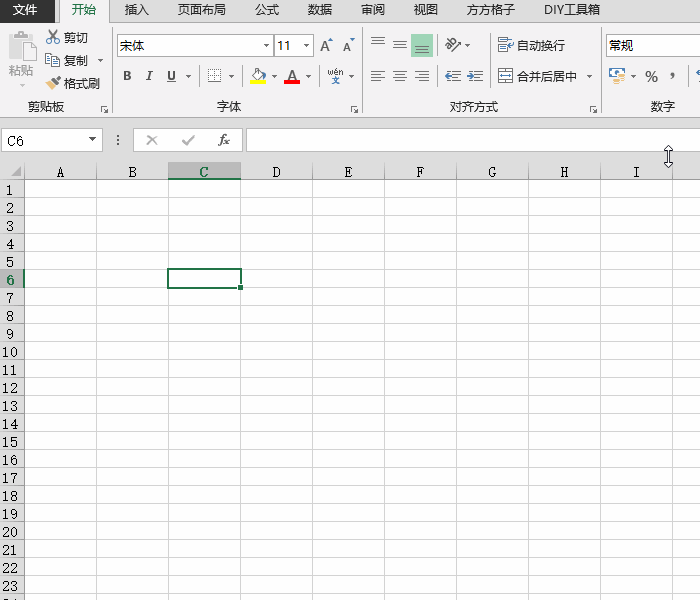Toggle underline formatting
The image size is (700, 600).
171,76
